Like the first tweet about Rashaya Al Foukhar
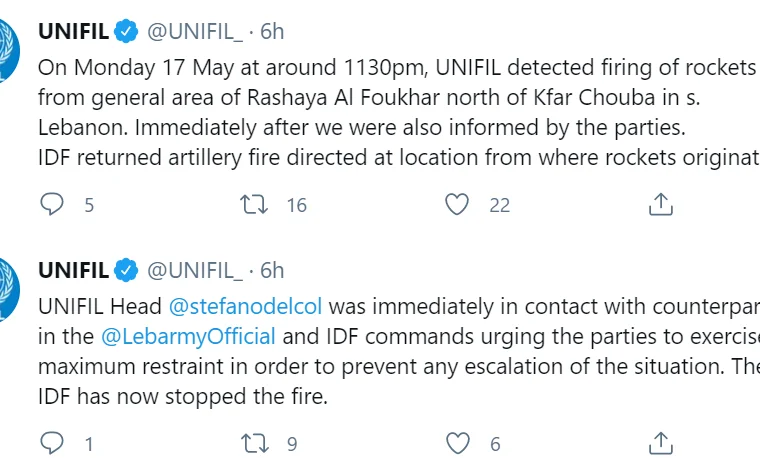The image size is (760, 458). [457, 205]
